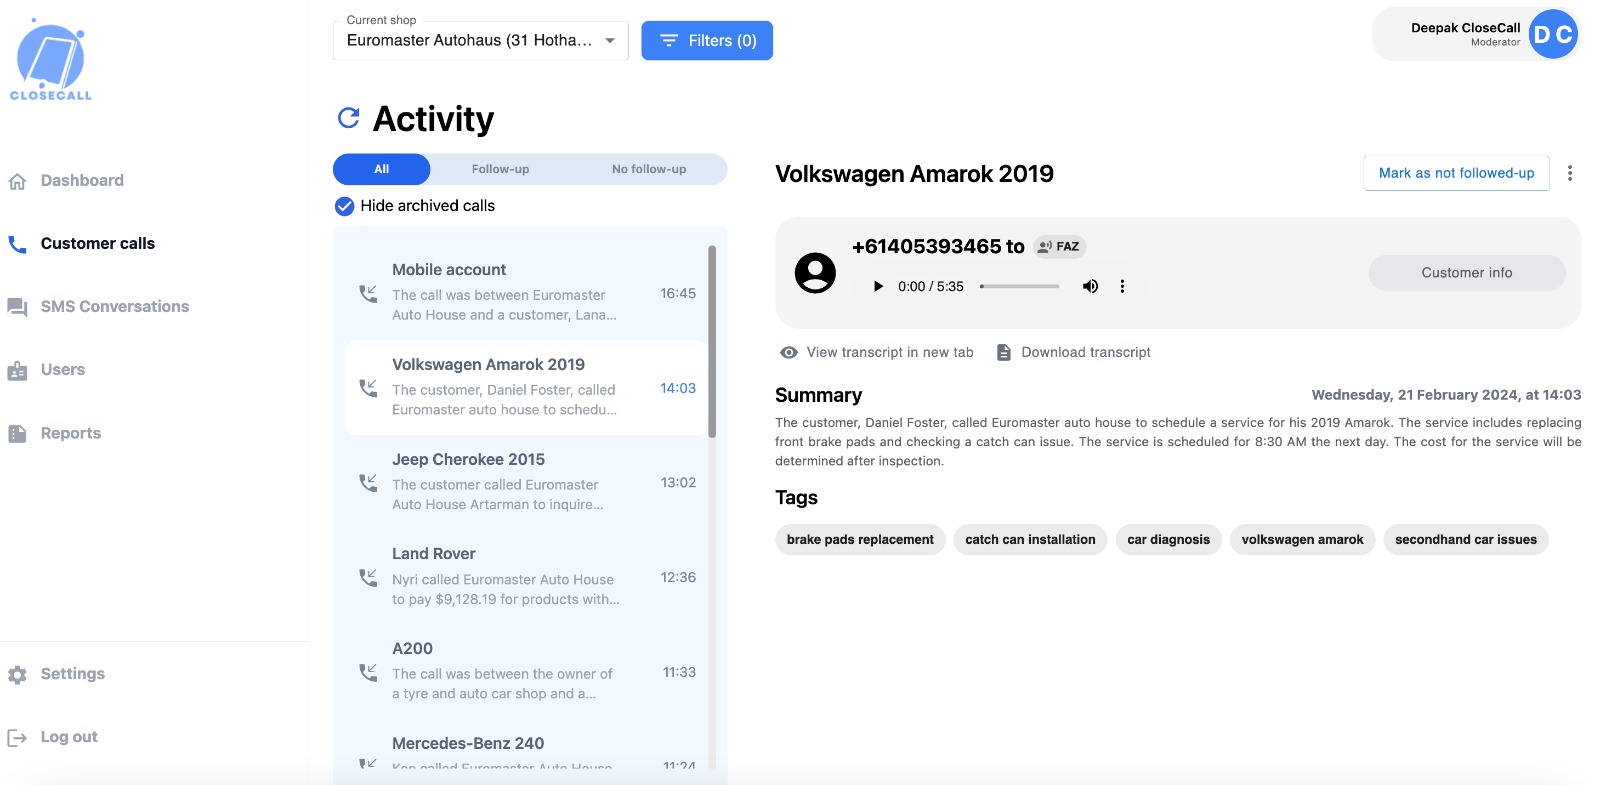Open the A200 call entry
Viewport: 1600px width, 785px height.
coord(526,672)
